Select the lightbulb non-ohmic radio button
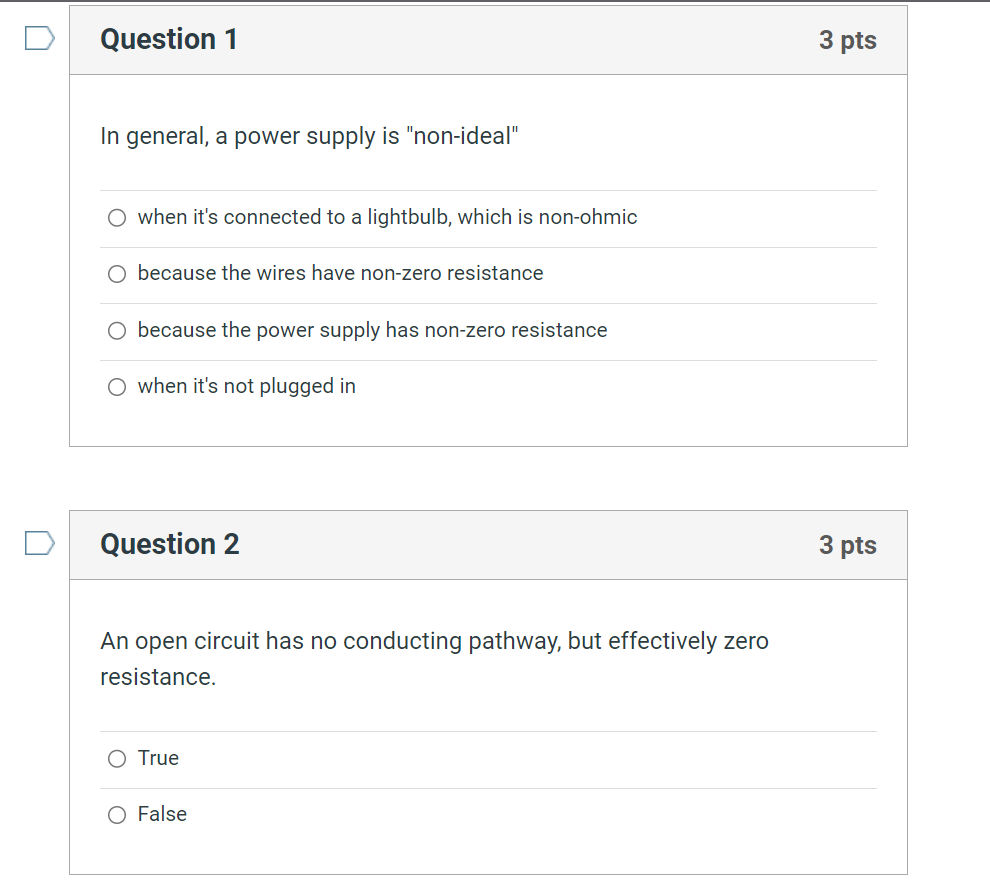The width and height of the screenshot is (990, 886). pos(117,218)
